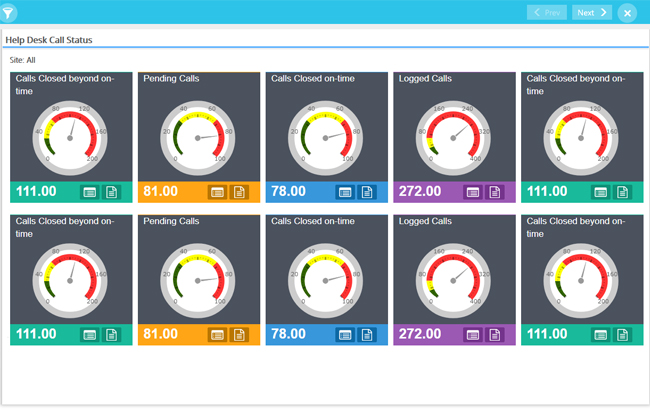Click the top-row Pending Calls gauge dial
This screenshot has width=650, height=410.
[199, 137]
